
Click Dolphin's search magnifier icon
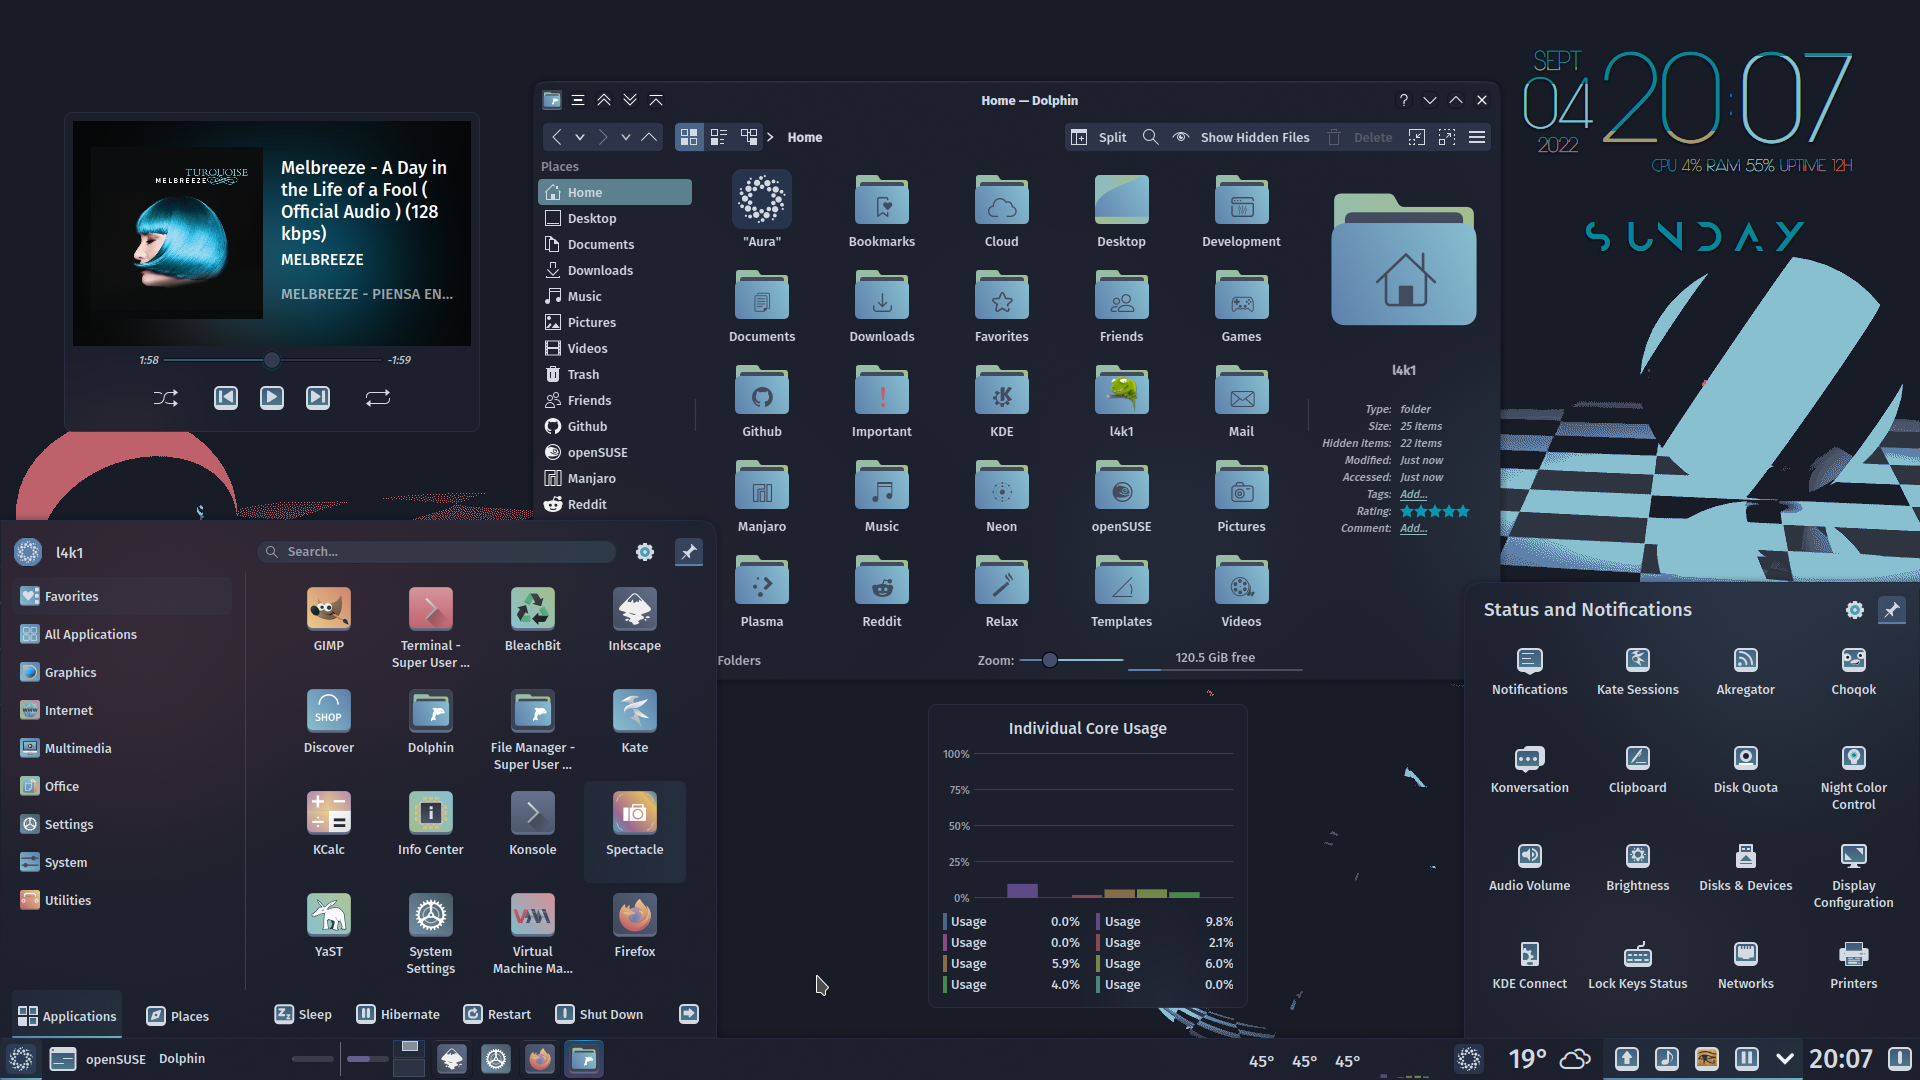tap(1150, 137)
